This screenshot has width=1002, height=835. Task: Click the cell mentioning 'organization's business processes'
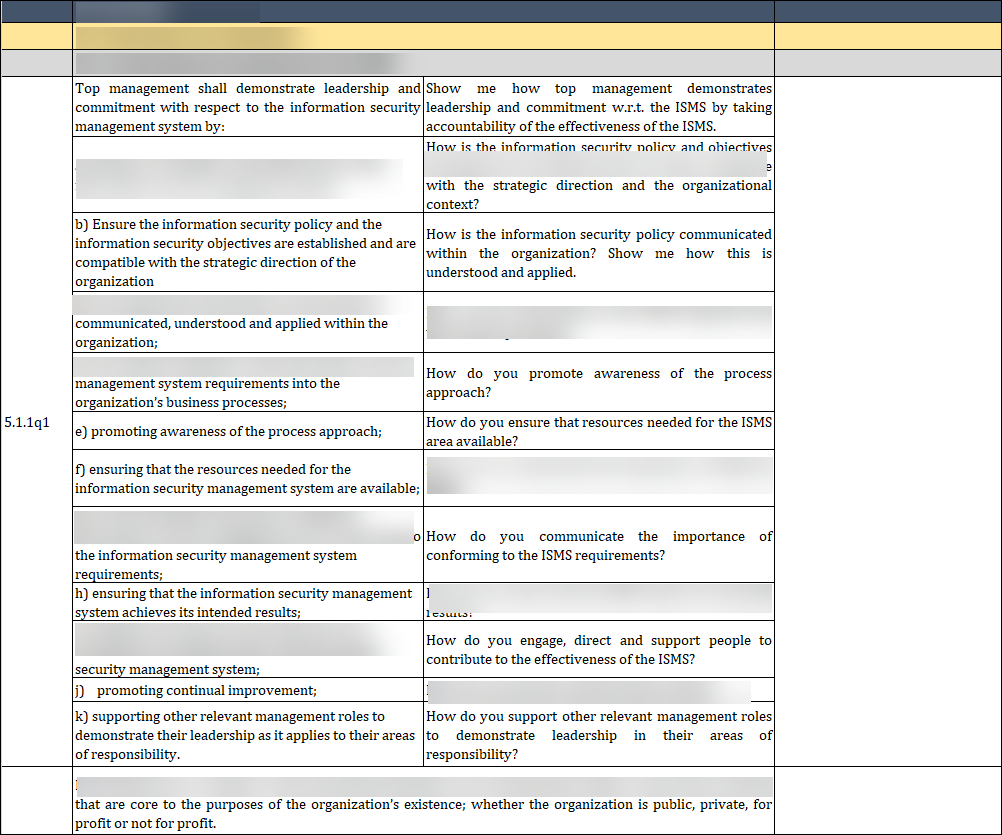click(247, 392)
